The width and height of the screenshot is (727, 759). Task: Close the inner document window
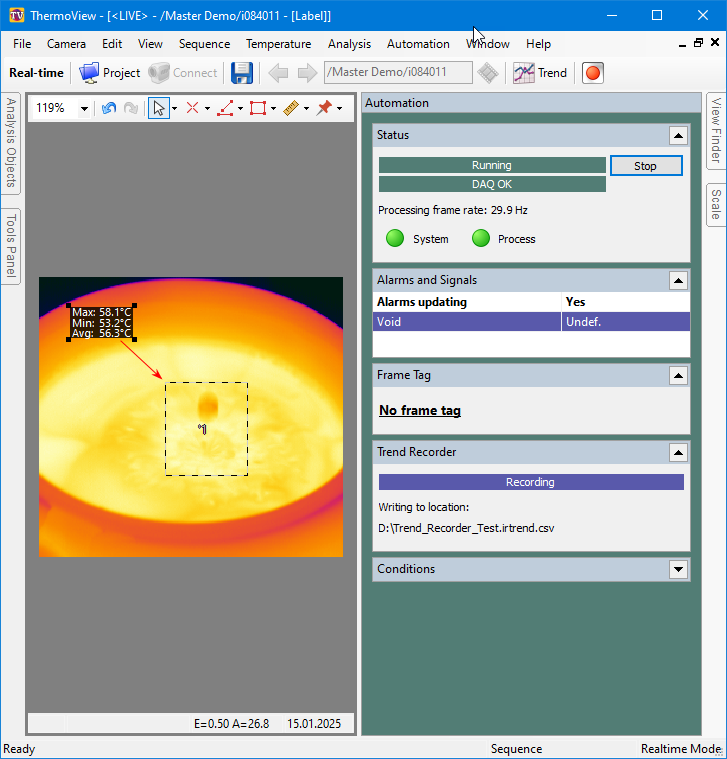pyautogui.click(x=714, y=43)
